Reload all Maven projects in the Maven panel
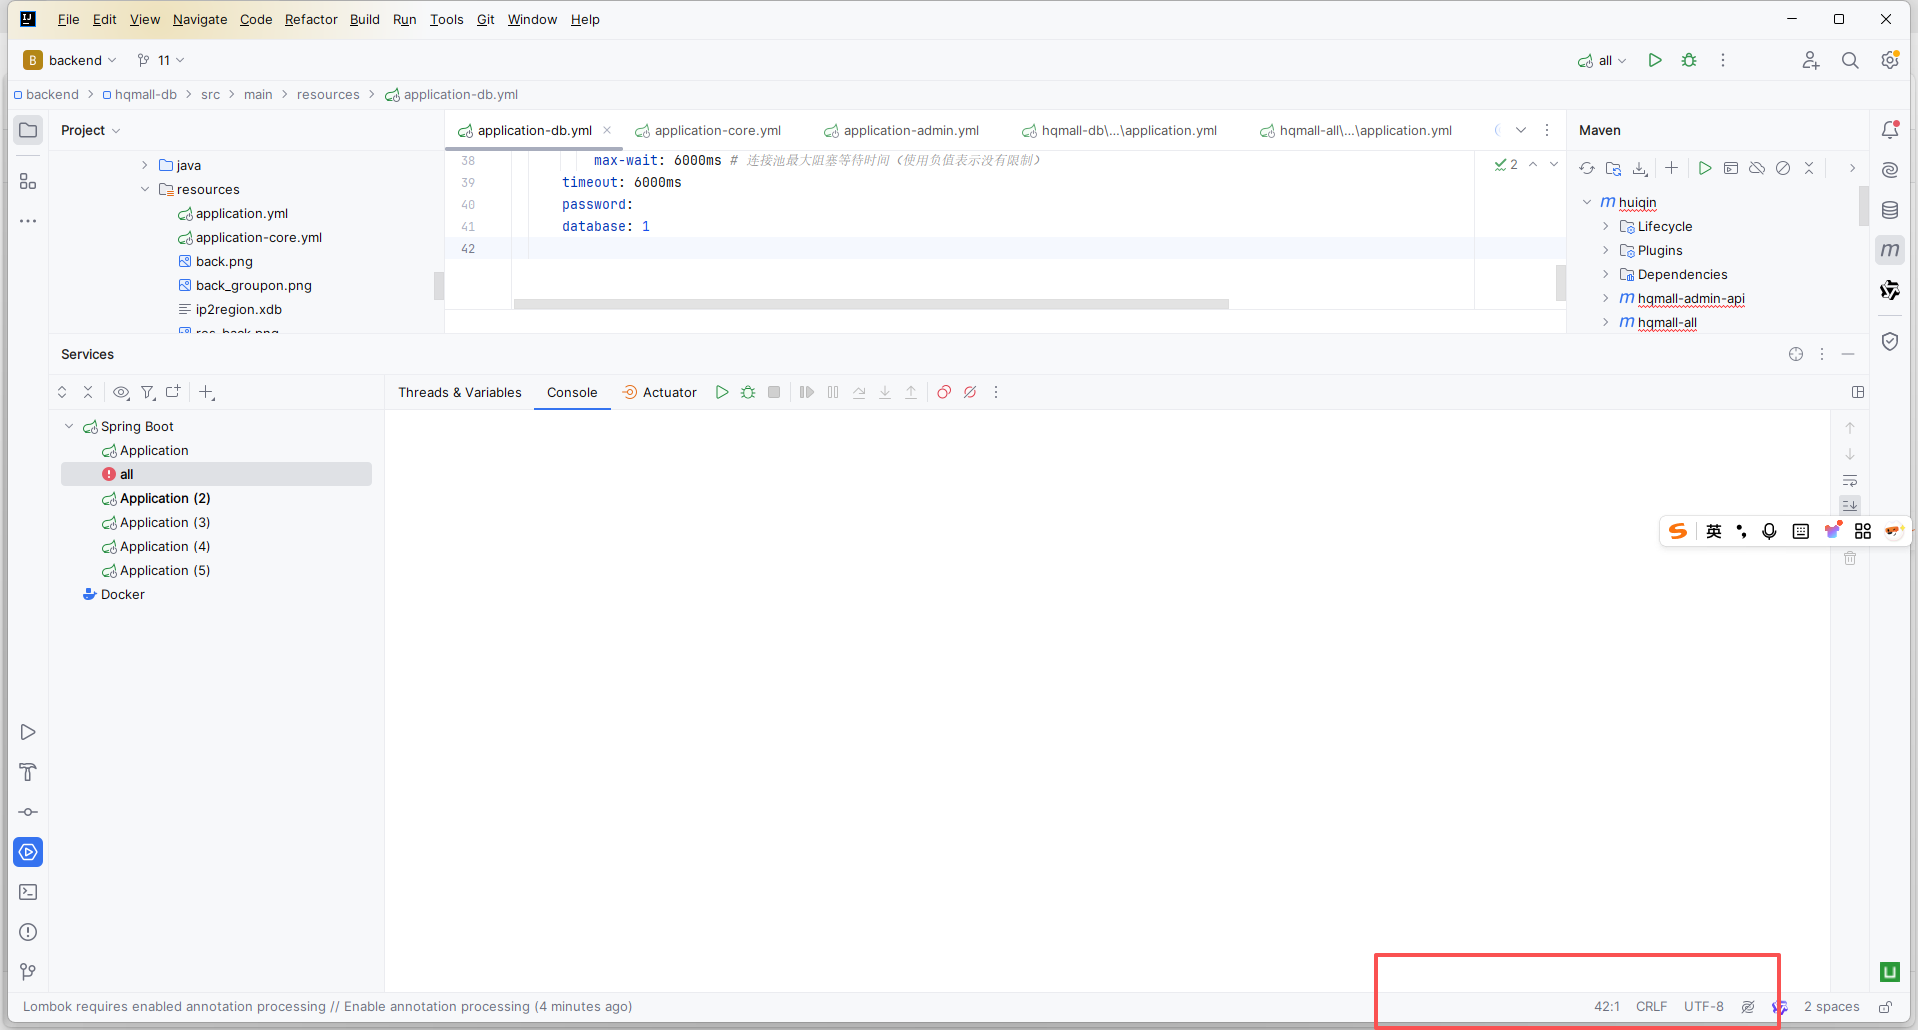The height and width of the screenshot is (1030, 1918). 1588,168
